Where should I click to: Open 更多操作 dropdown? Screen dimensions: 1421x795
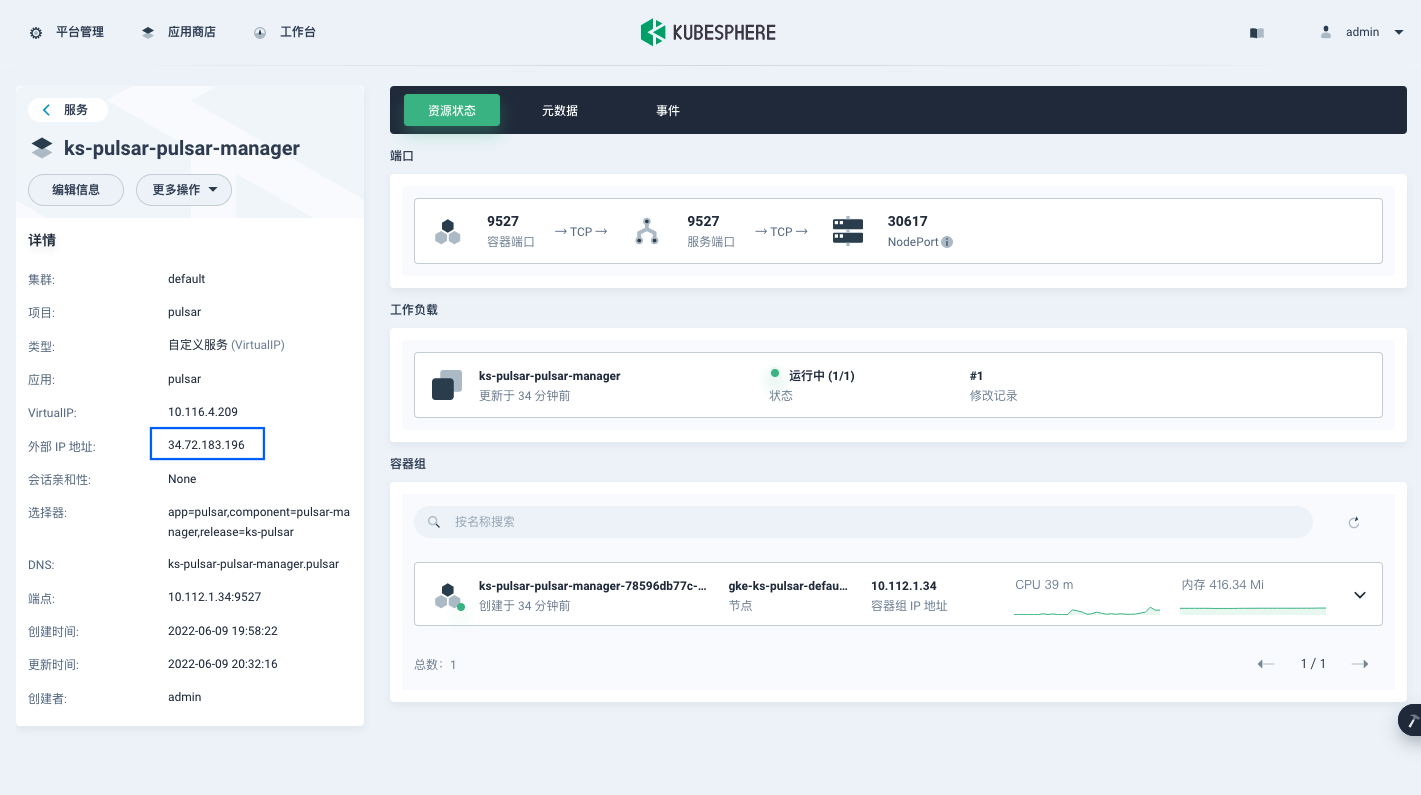pyautogui.click(x=184, y=190)
